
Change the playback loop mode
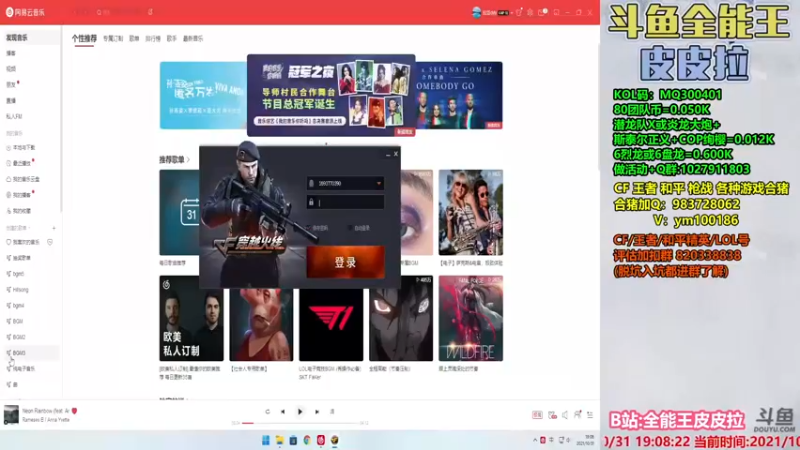coord(267,412)
